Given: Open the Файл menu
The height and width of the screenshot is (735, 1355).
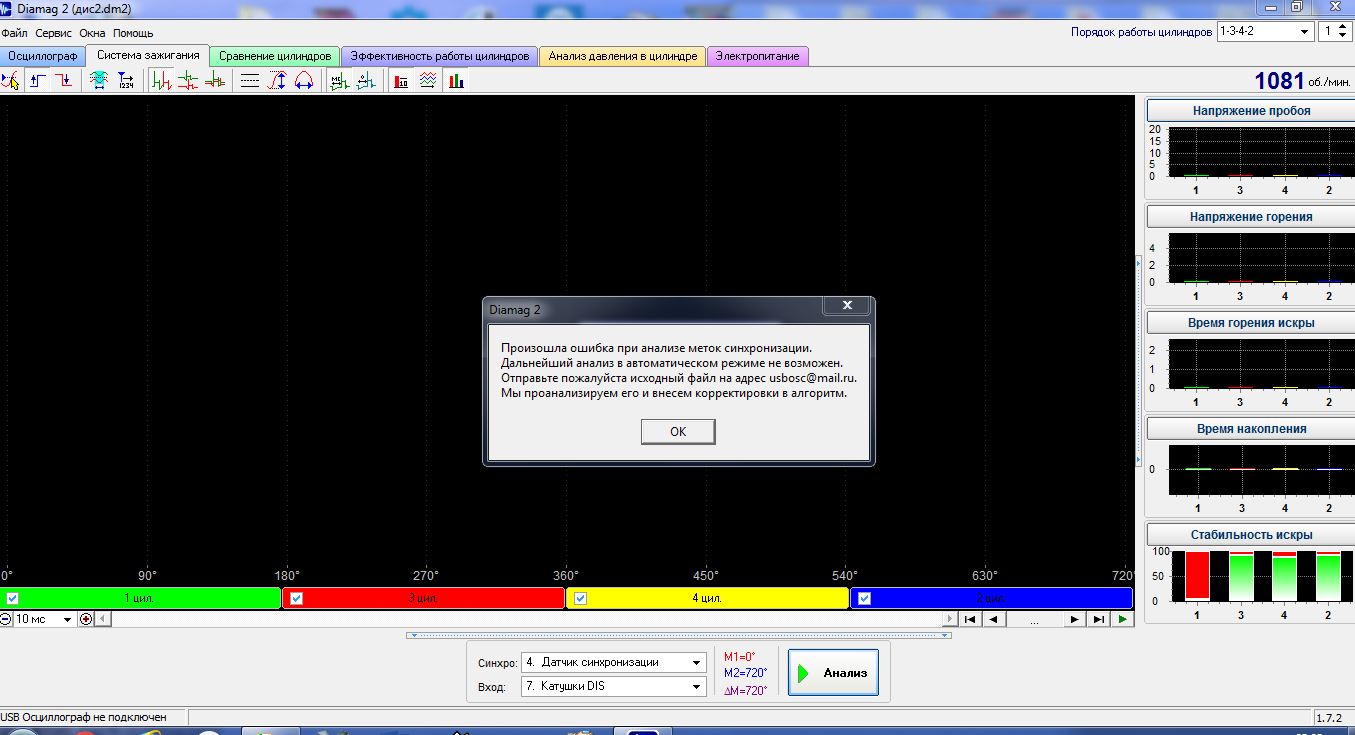Looking at the screenshot, I should pyautogui.click(x=15, y=33).
